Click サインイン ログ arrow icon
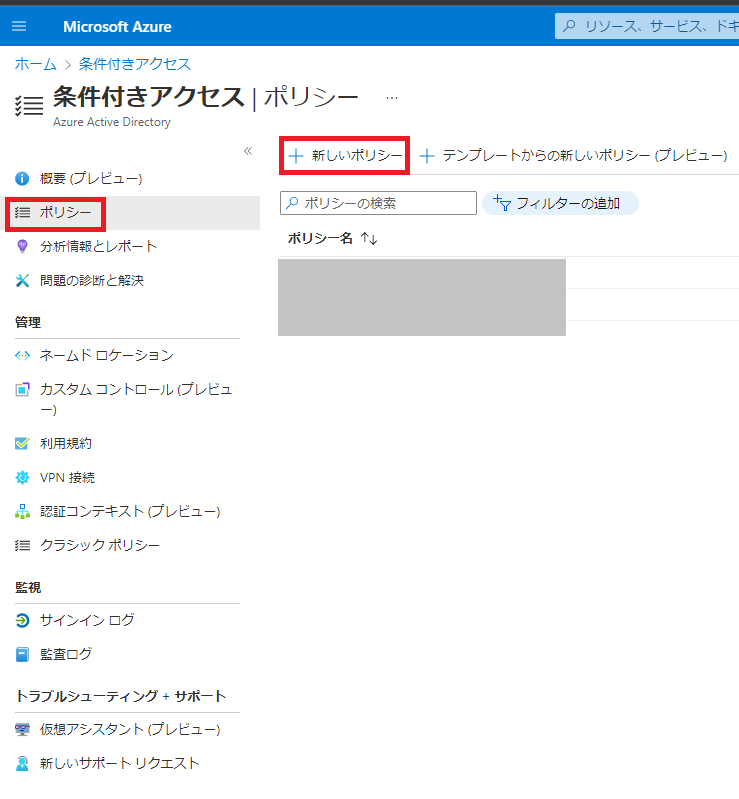Viewport: 739px width, 799px height. (22, 620)
